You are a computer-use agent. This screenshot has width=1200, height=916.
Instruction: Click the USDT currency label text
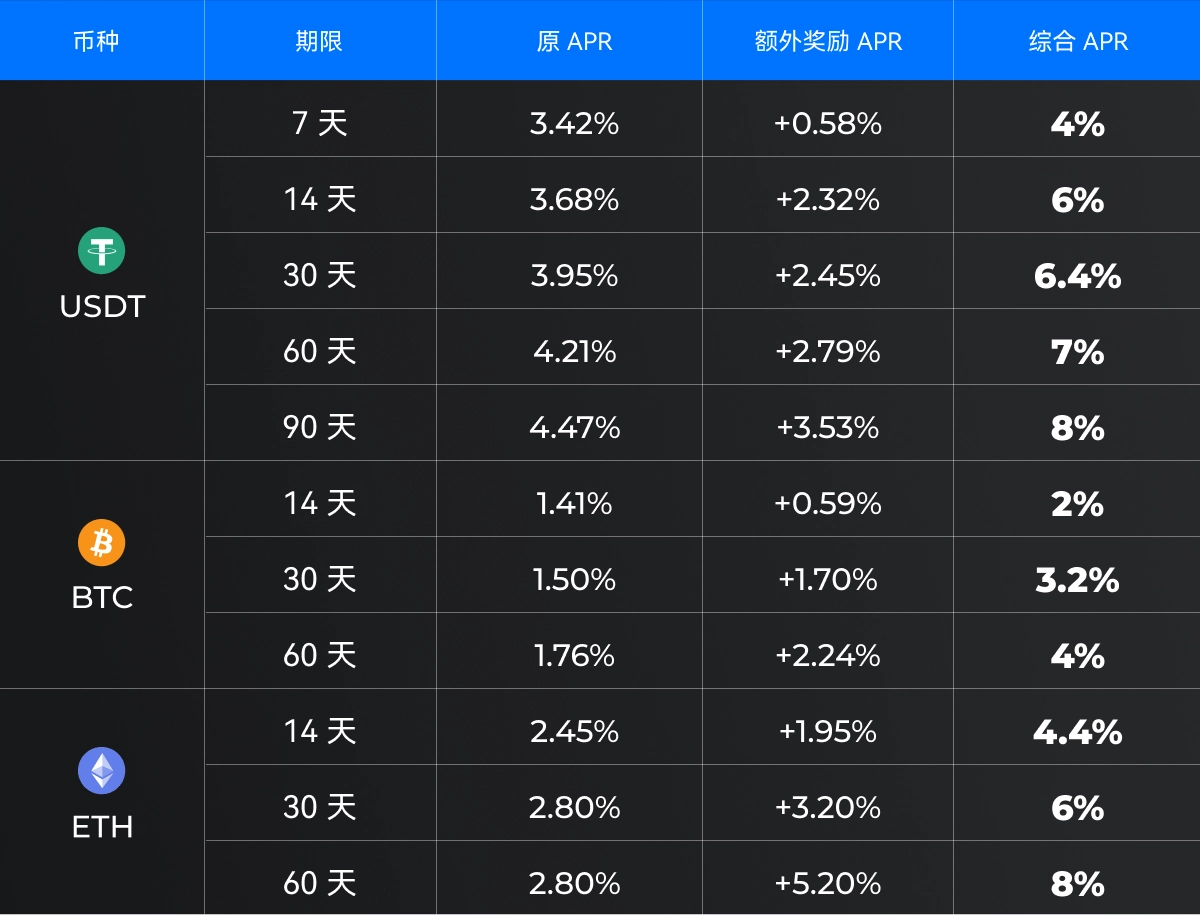click(102, 307)
